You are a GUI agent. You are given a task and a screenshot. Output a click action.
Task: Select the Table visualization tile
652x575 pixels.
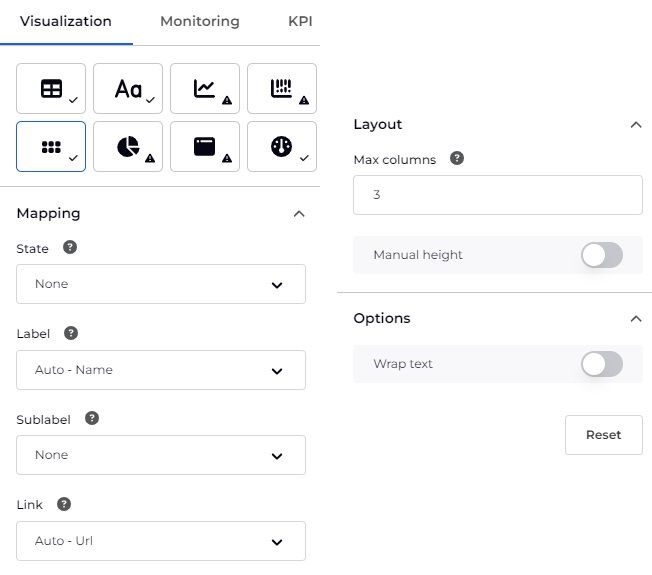tap(51, 88)
